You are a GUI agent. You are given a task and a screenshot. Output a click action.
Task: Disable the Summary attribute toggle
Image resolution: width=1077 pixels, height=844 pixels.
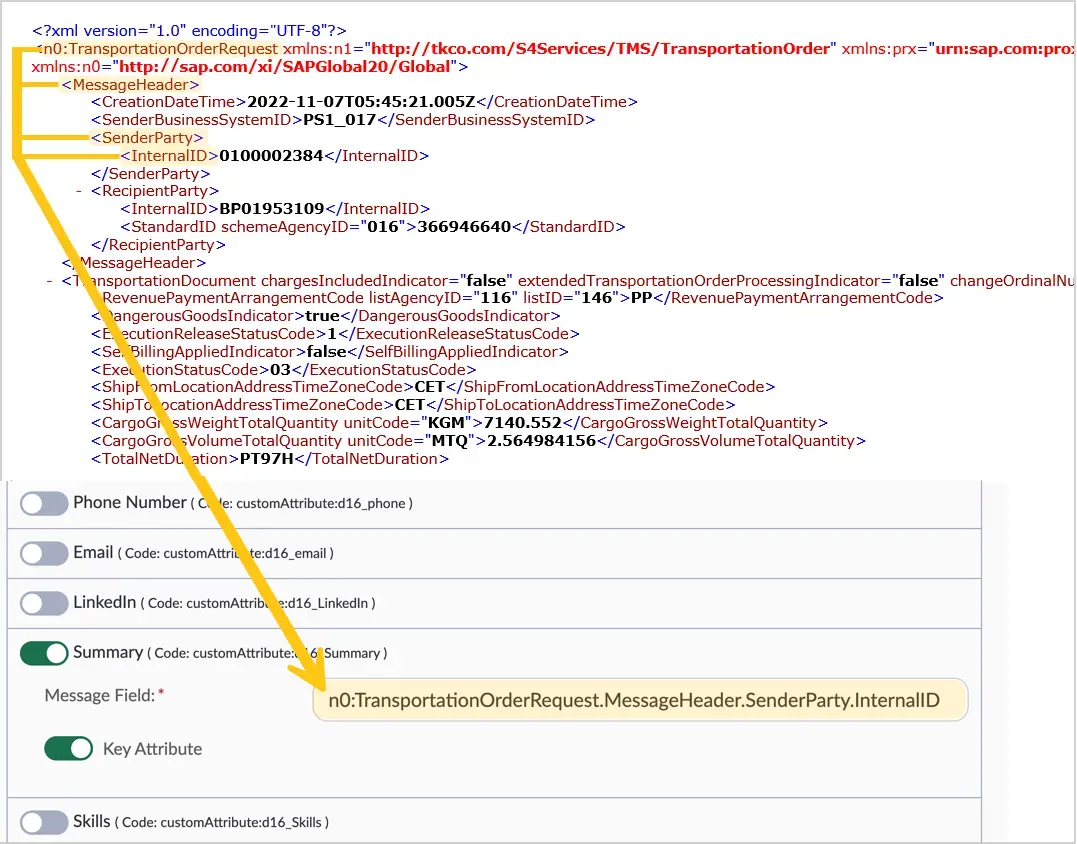pos(44,653)
